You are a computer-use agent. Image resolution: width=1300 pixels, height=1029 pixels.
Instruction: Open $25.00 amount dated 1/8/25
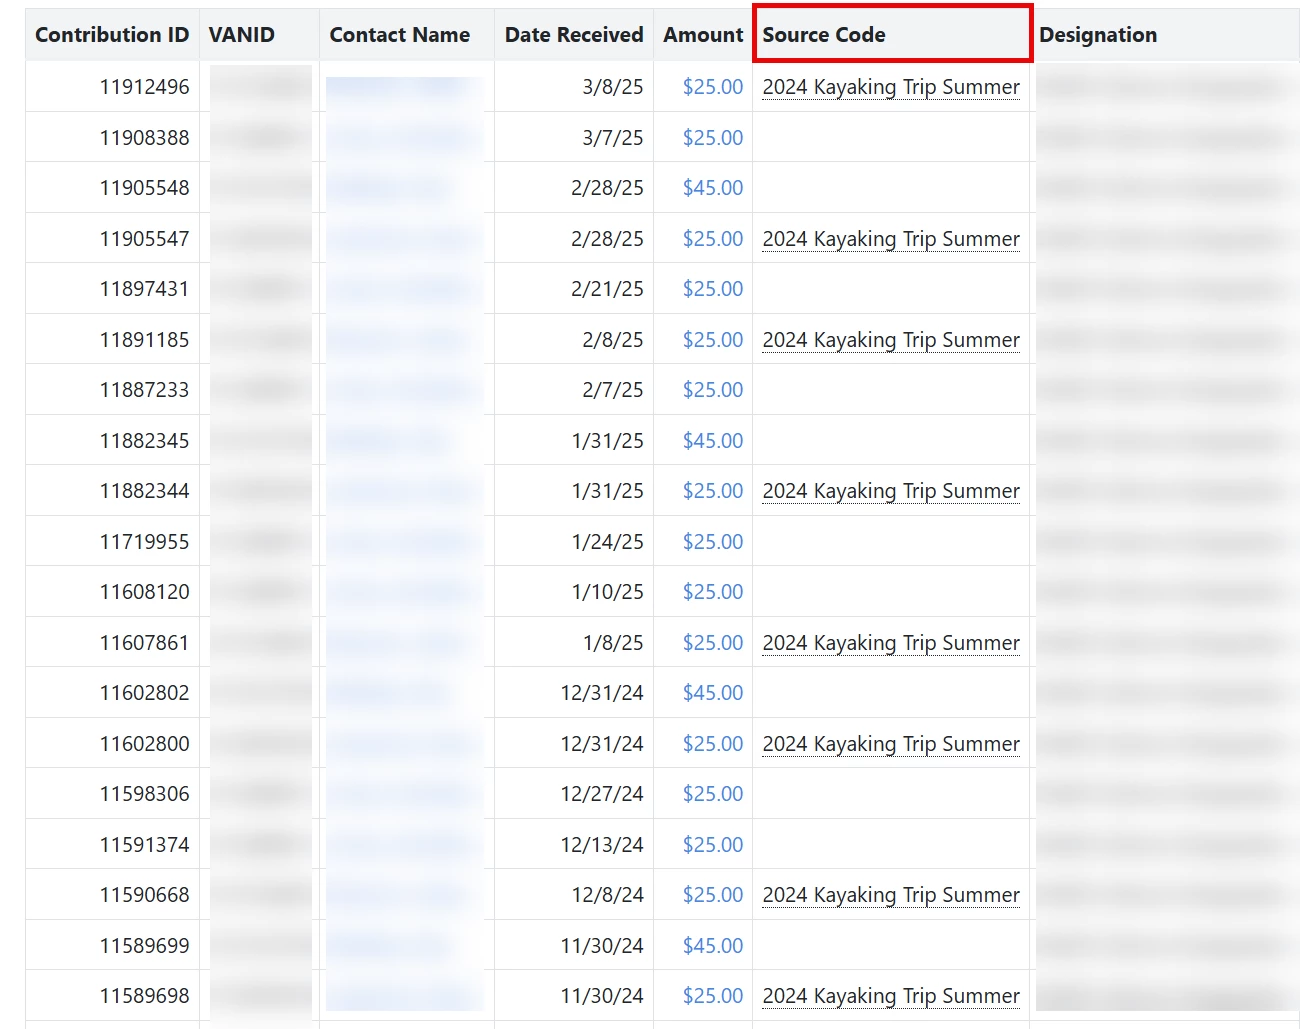click(713, 643)
